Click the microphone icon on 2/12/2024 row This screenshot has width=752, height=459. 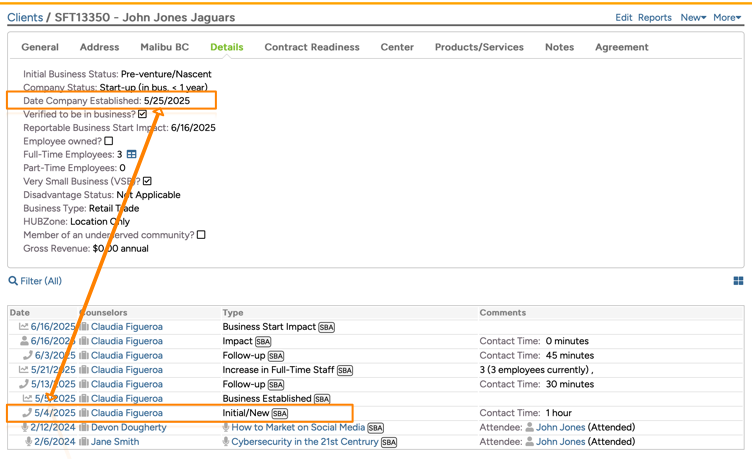[26, 427]
